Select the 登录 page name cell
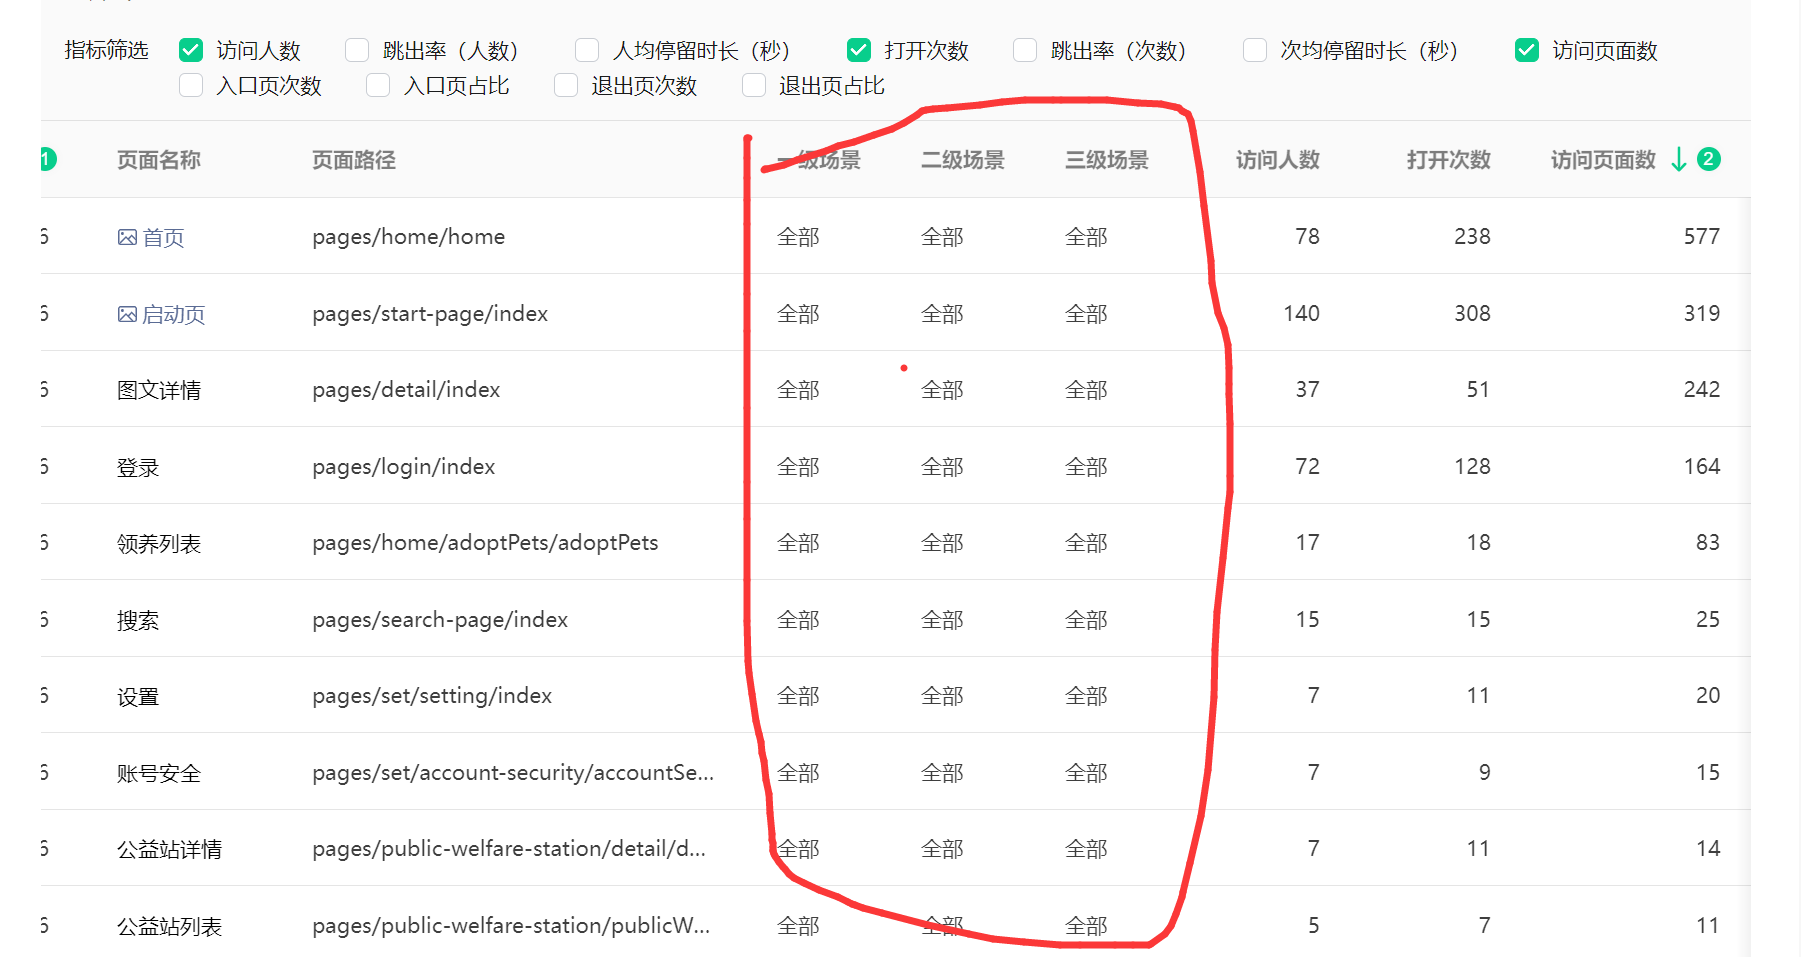This screenshot has height=957, width=1801. click(x=138, y=467)
